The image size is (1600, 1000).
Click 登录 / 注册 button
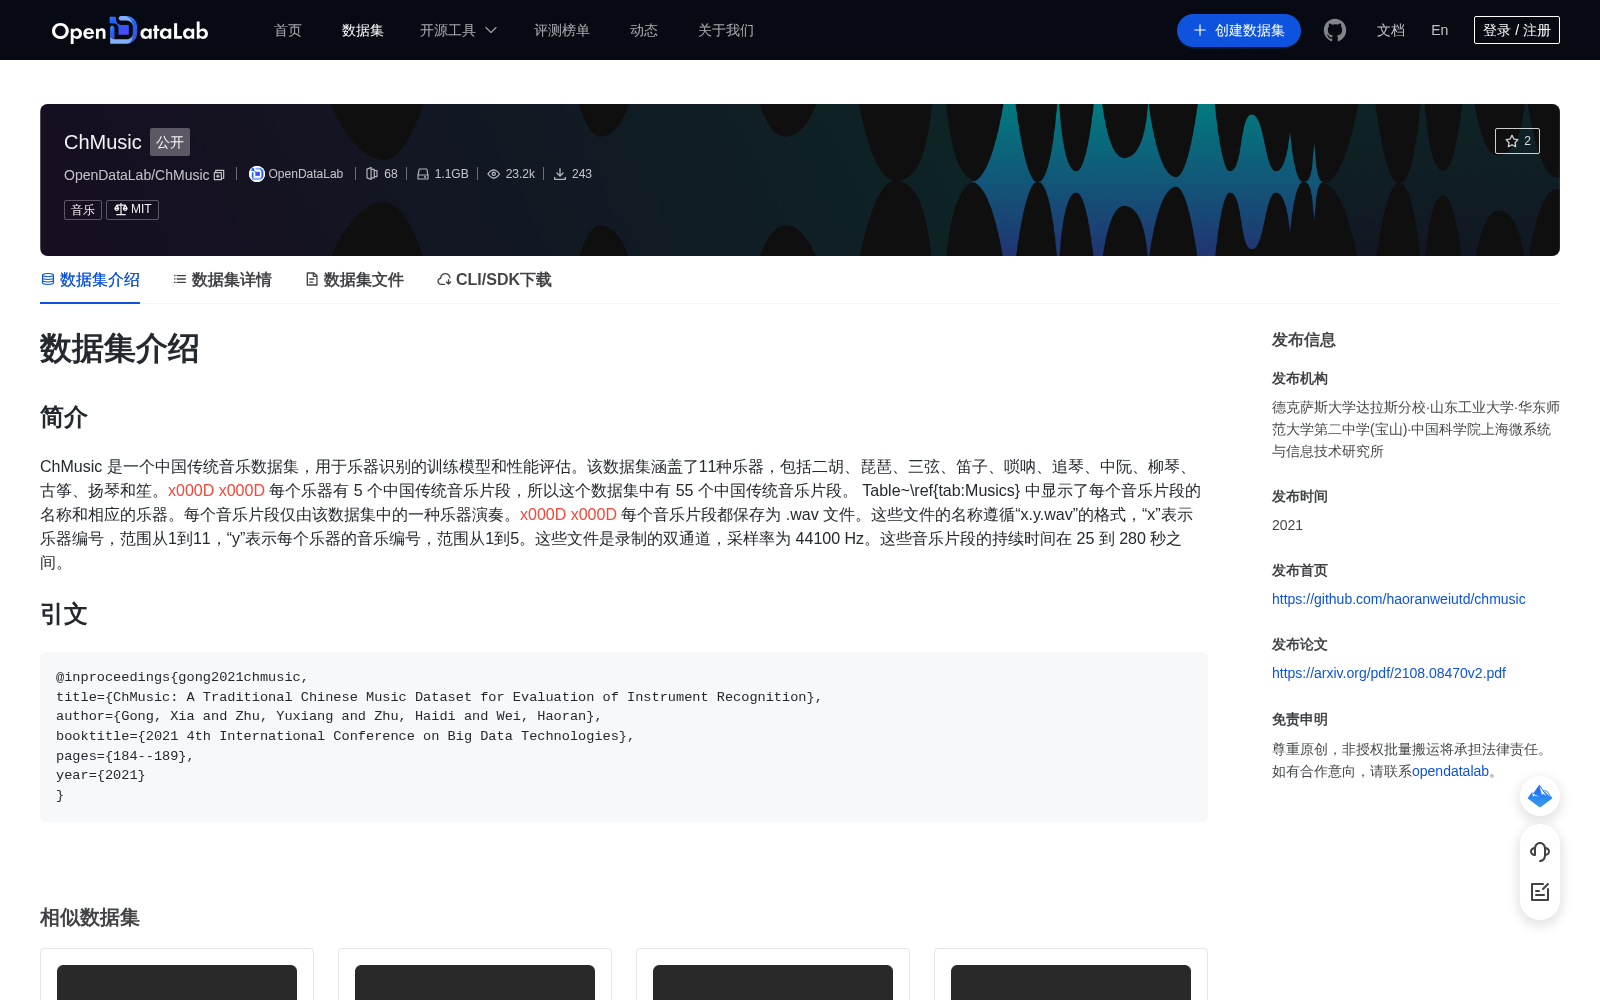click(1517, 30)
